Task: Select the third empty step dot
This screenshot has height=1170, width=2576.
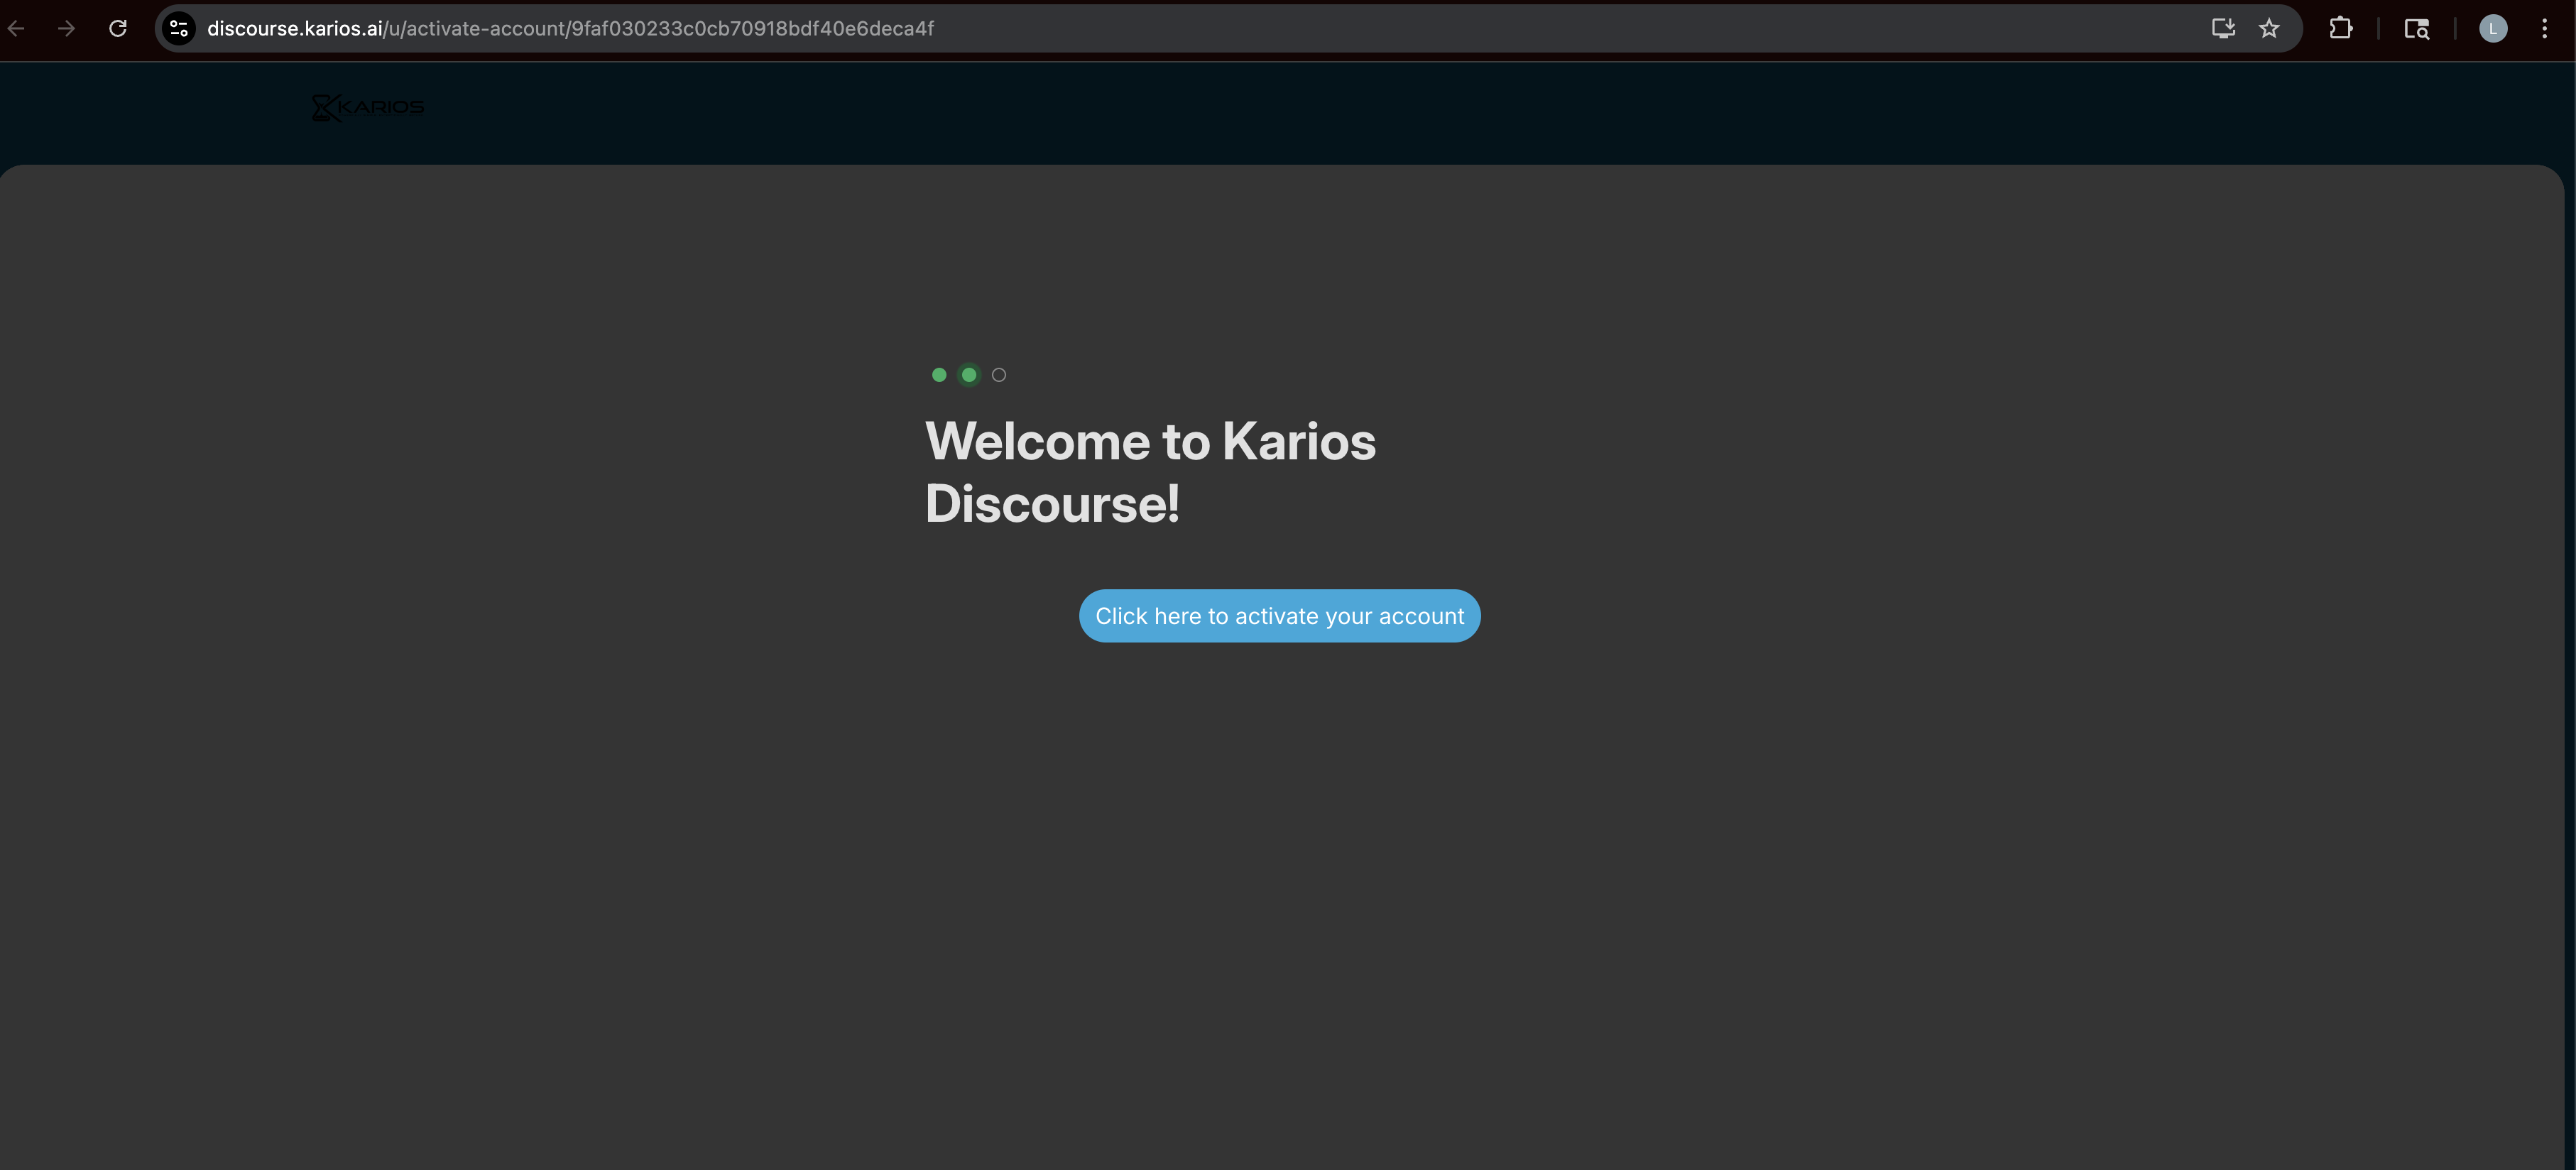Action: point(999,375)
